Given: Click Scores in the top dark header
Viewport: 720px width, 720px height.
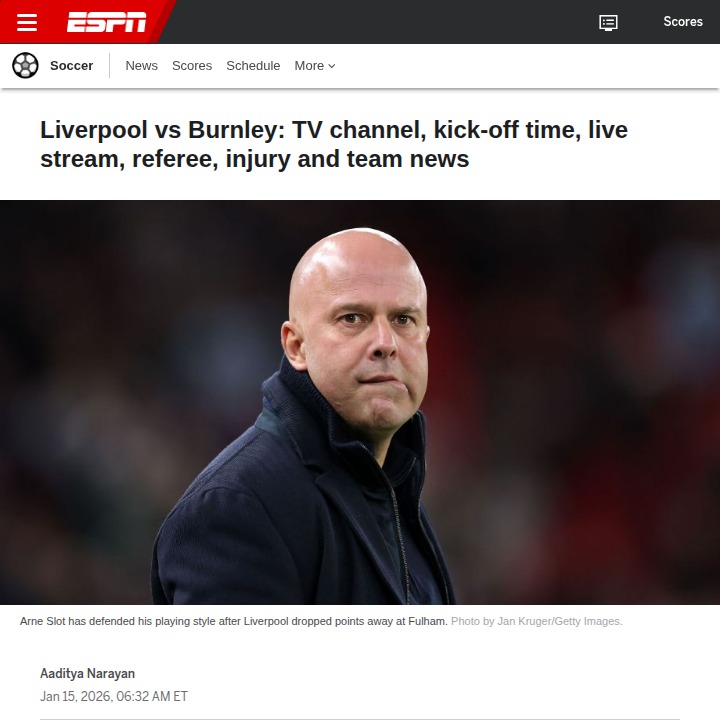Looking at the screenshot, I should [682, 22].
